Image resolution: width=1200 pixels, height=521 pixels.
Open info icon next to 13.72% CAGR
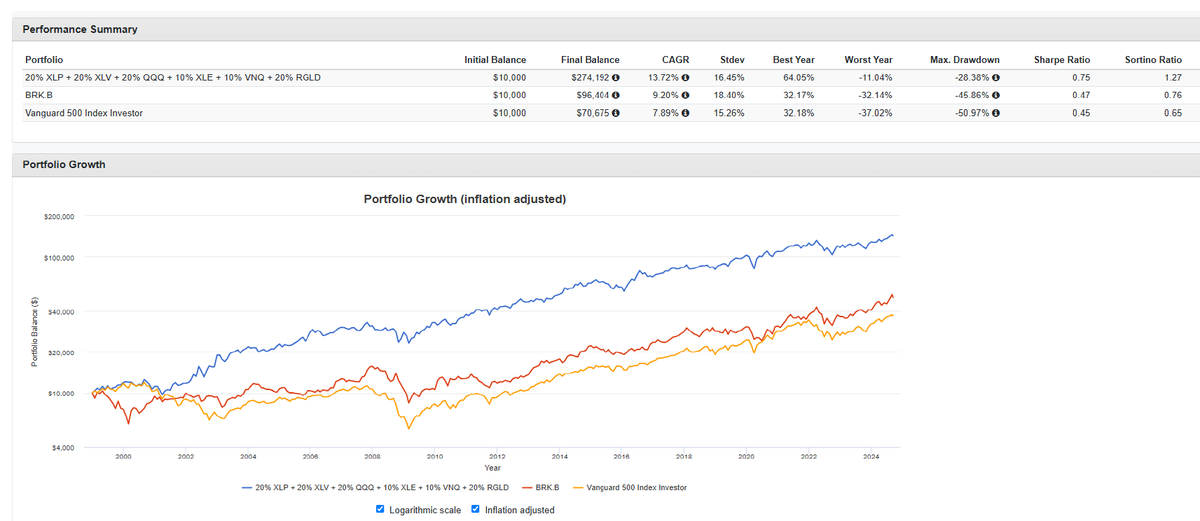685,78
